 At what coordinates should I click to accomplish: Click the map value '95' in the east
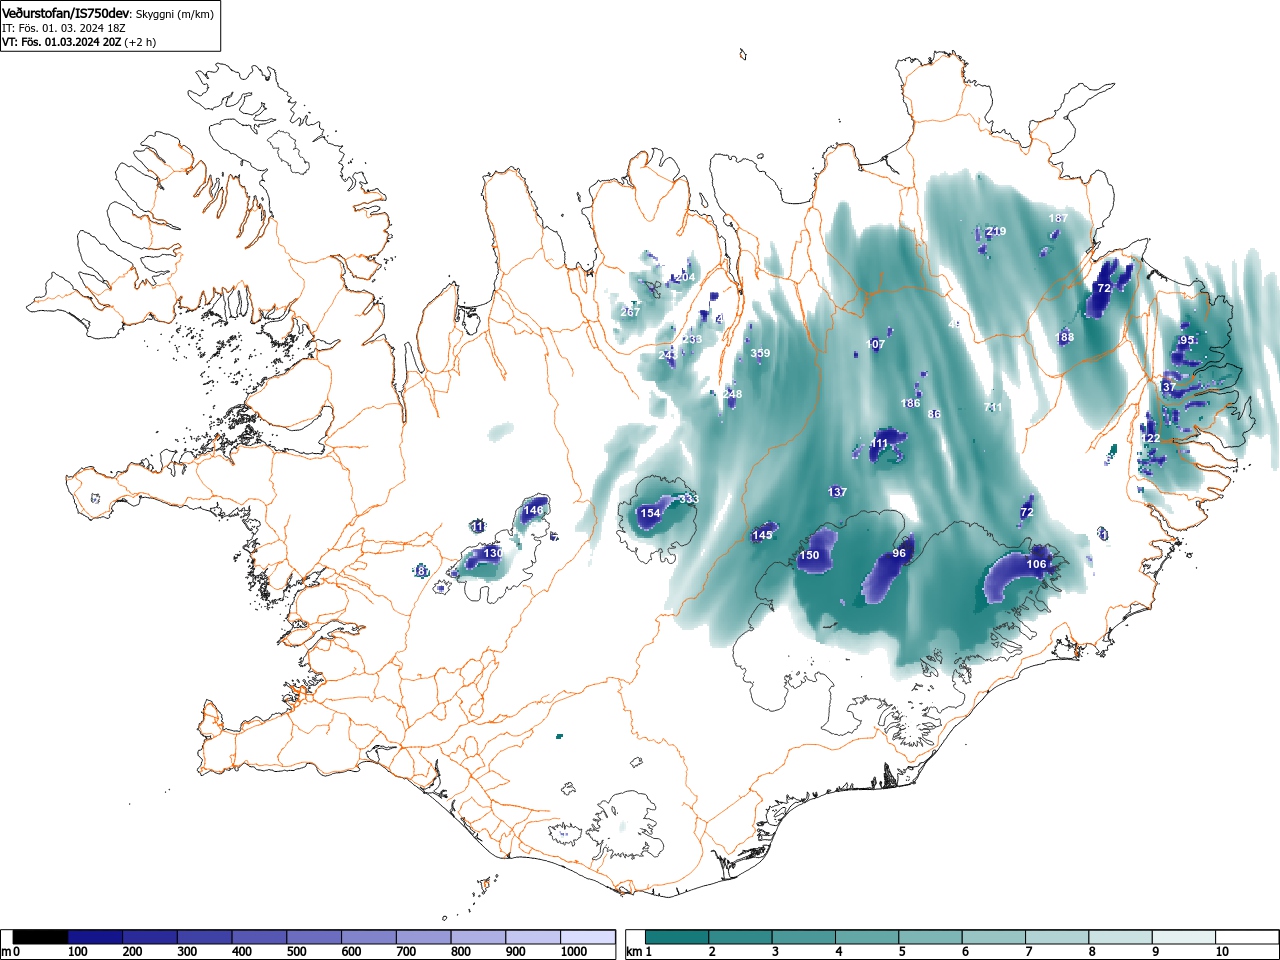click(x=1187, y=340)
